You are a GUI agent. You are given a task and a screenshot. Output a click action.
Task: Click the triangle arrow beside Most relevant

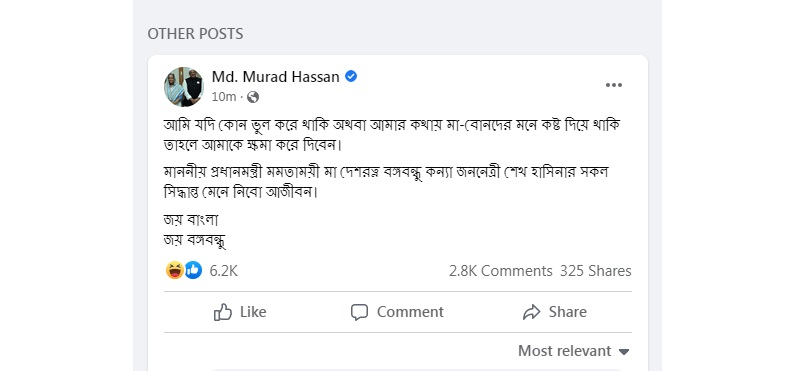[623, 352]
